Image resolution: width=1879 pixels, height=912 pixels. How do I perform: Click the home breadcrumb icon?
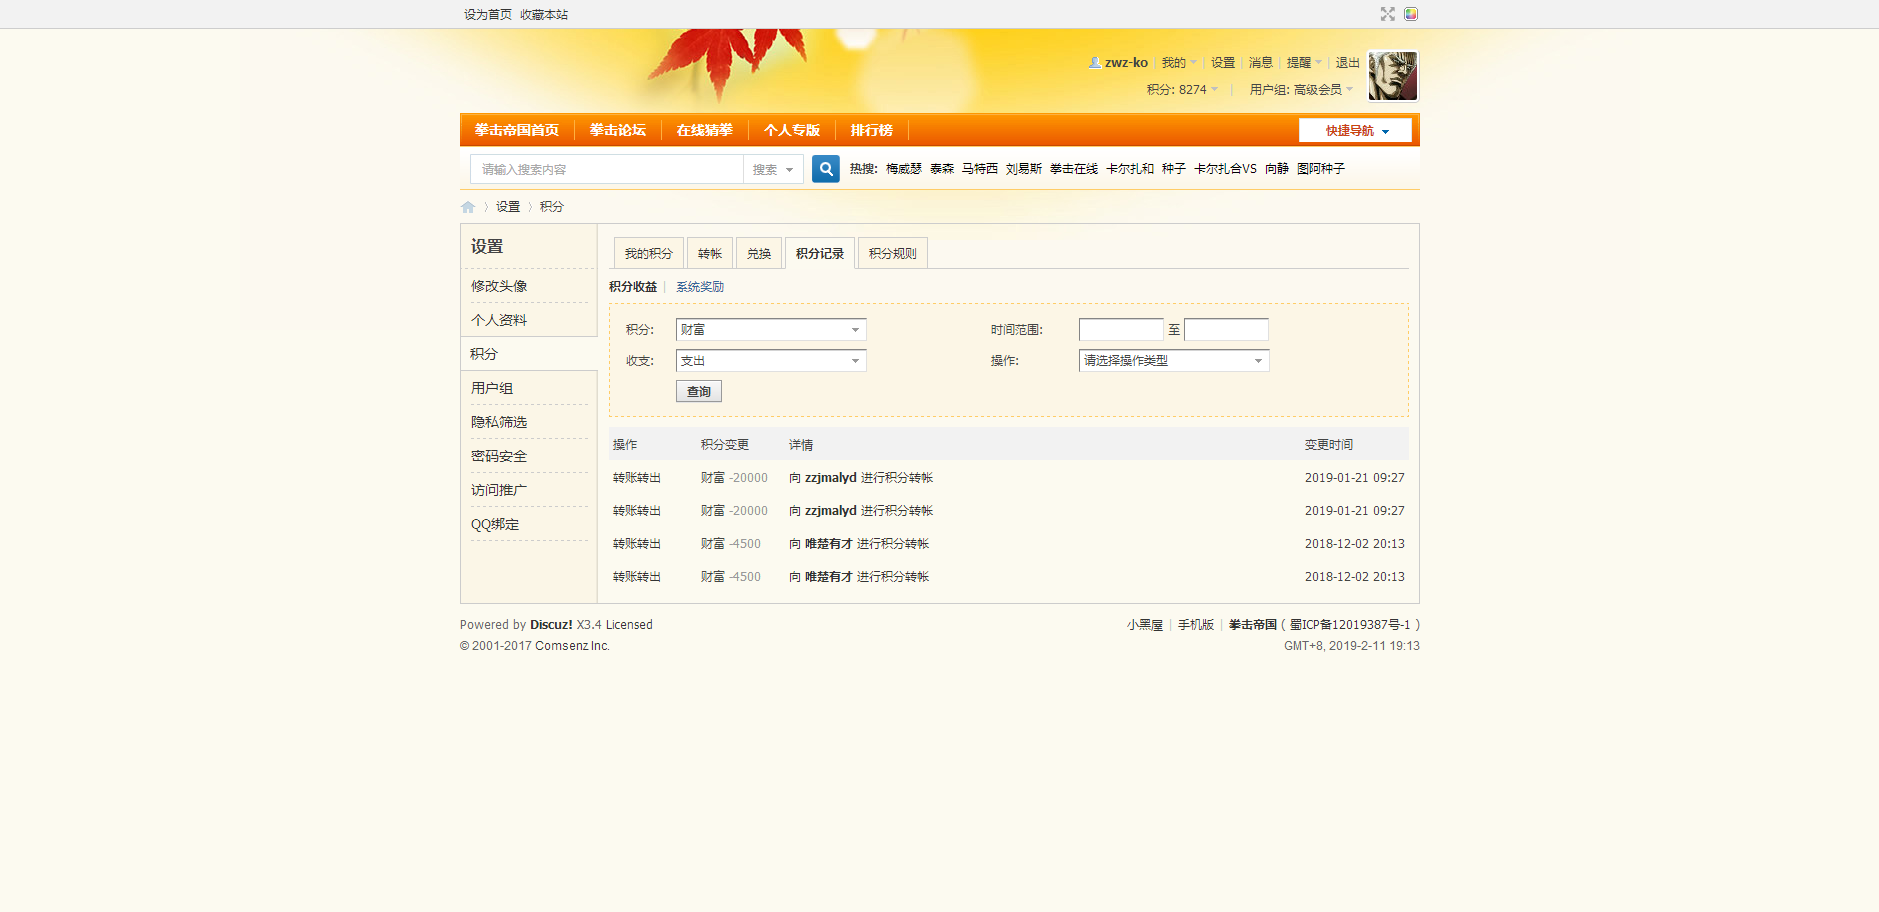[468, 207]
